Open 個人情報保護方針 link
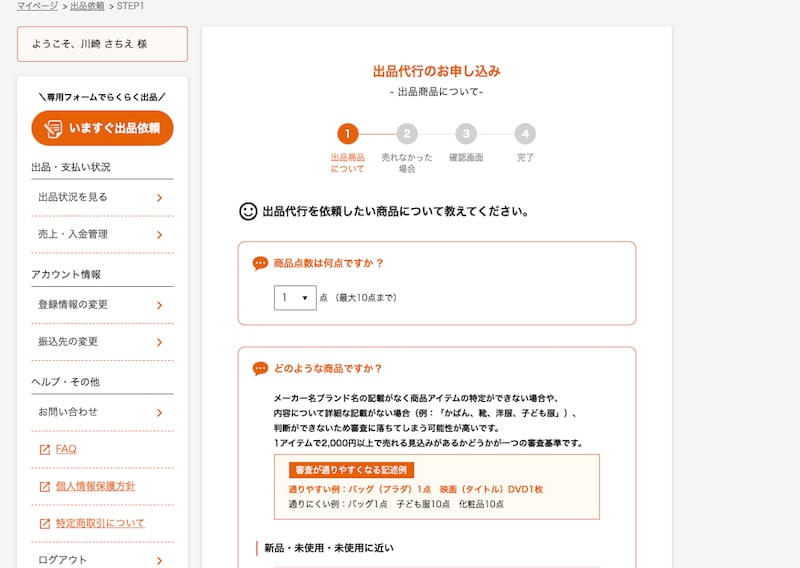Image resolution: width=800 pixels, height=568 pixels. [95, 486]
